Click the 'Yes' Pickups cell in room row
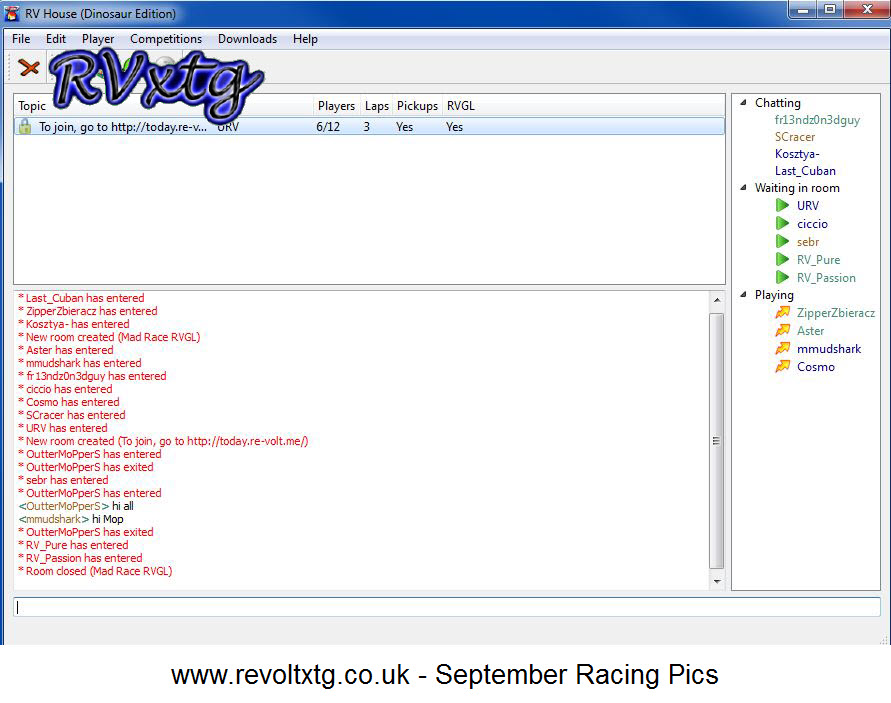Image resolution: width=891 pixels, height=703 pixels. pyautogui.click(x=405, y=127)
